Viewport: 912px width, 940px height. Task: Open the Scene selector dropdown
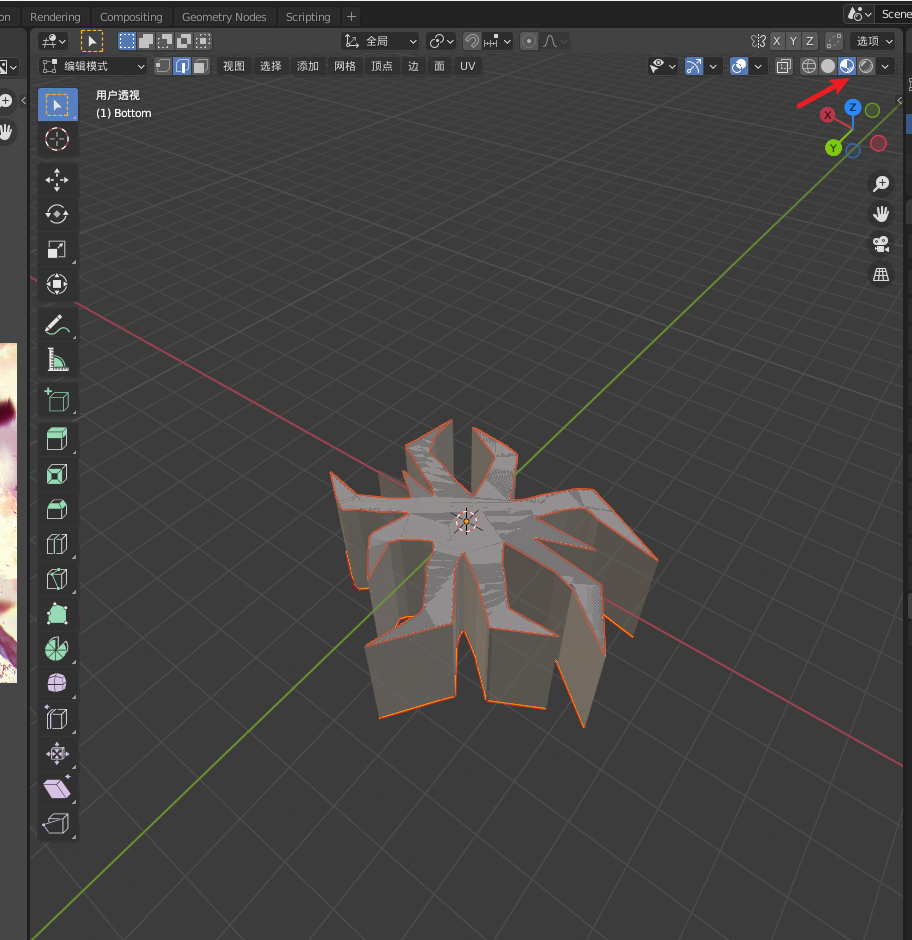tap(858, 14)
